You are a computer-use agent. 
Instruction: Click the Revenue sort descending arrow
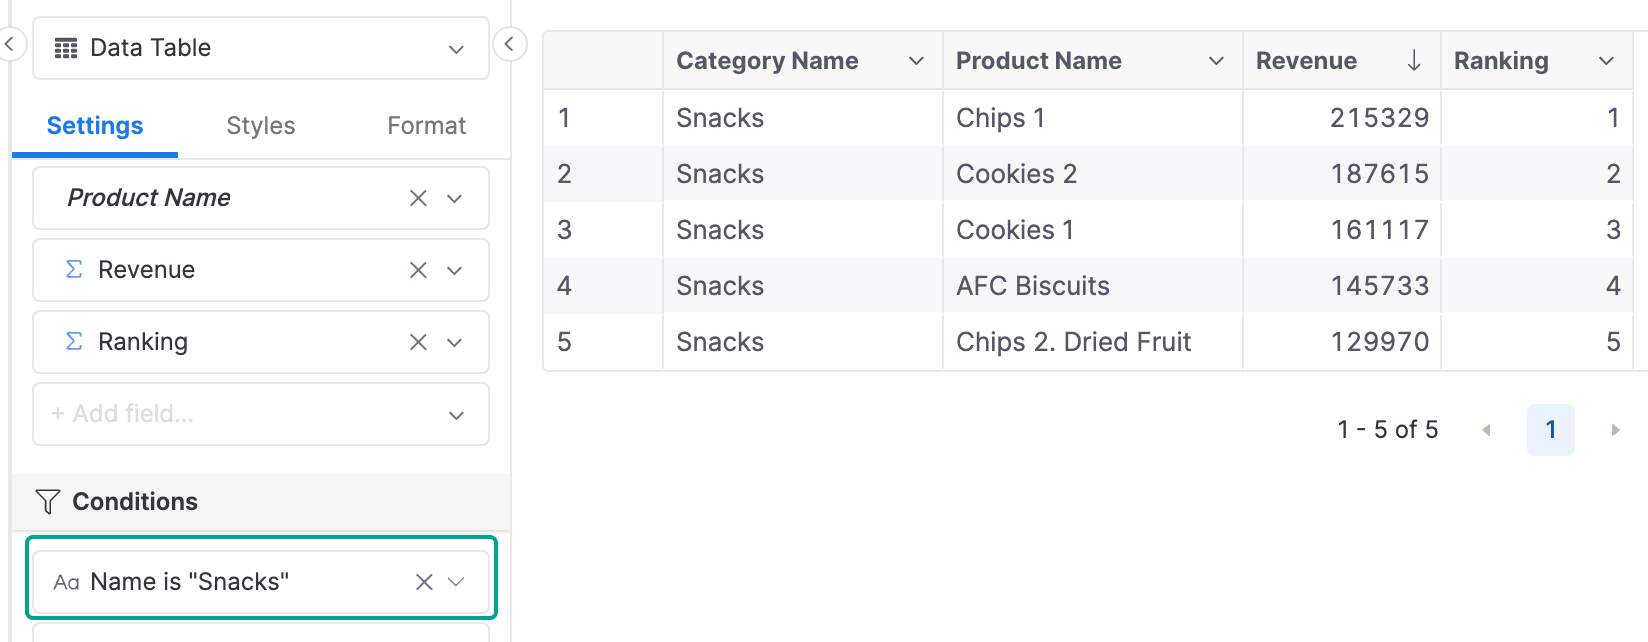[x=1414, y=61]
